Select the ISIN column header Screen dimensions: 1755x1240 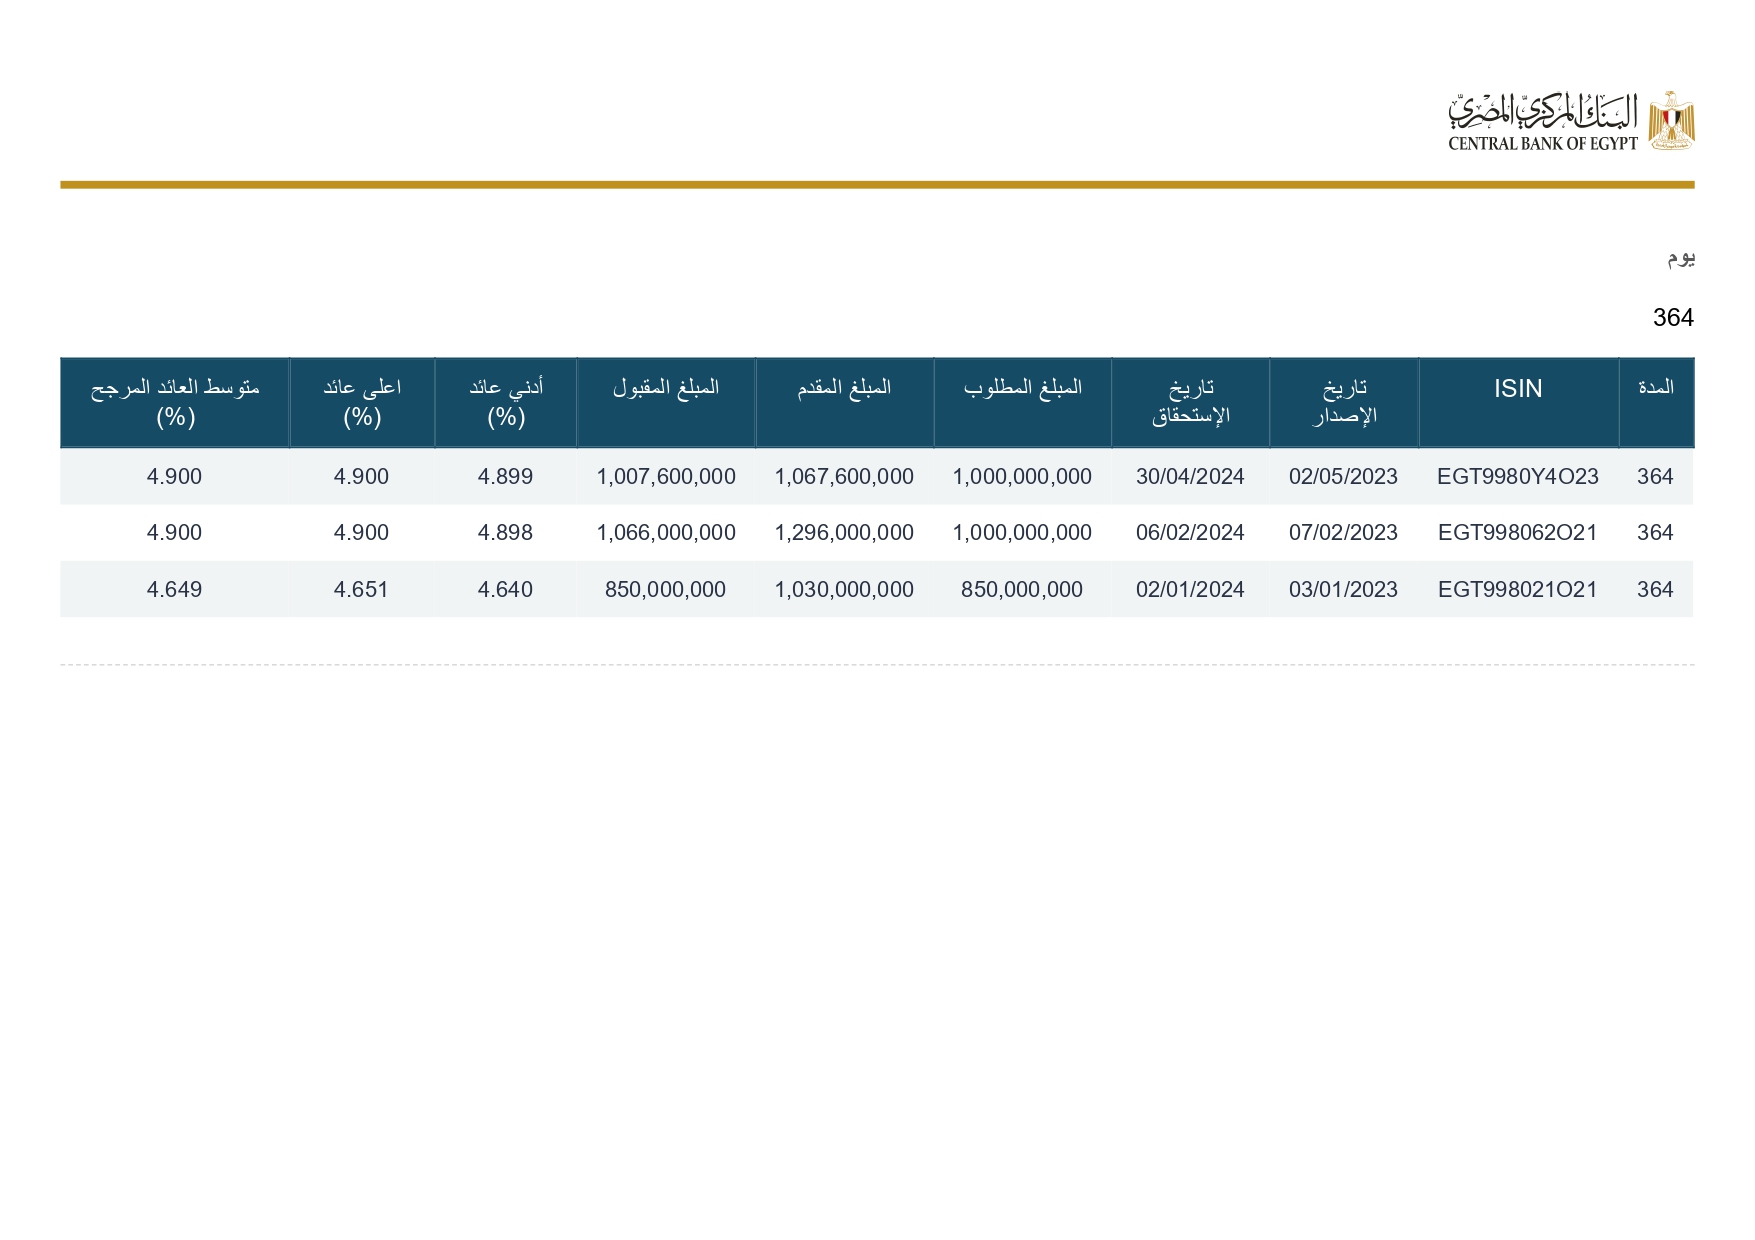click(1517, 389)
